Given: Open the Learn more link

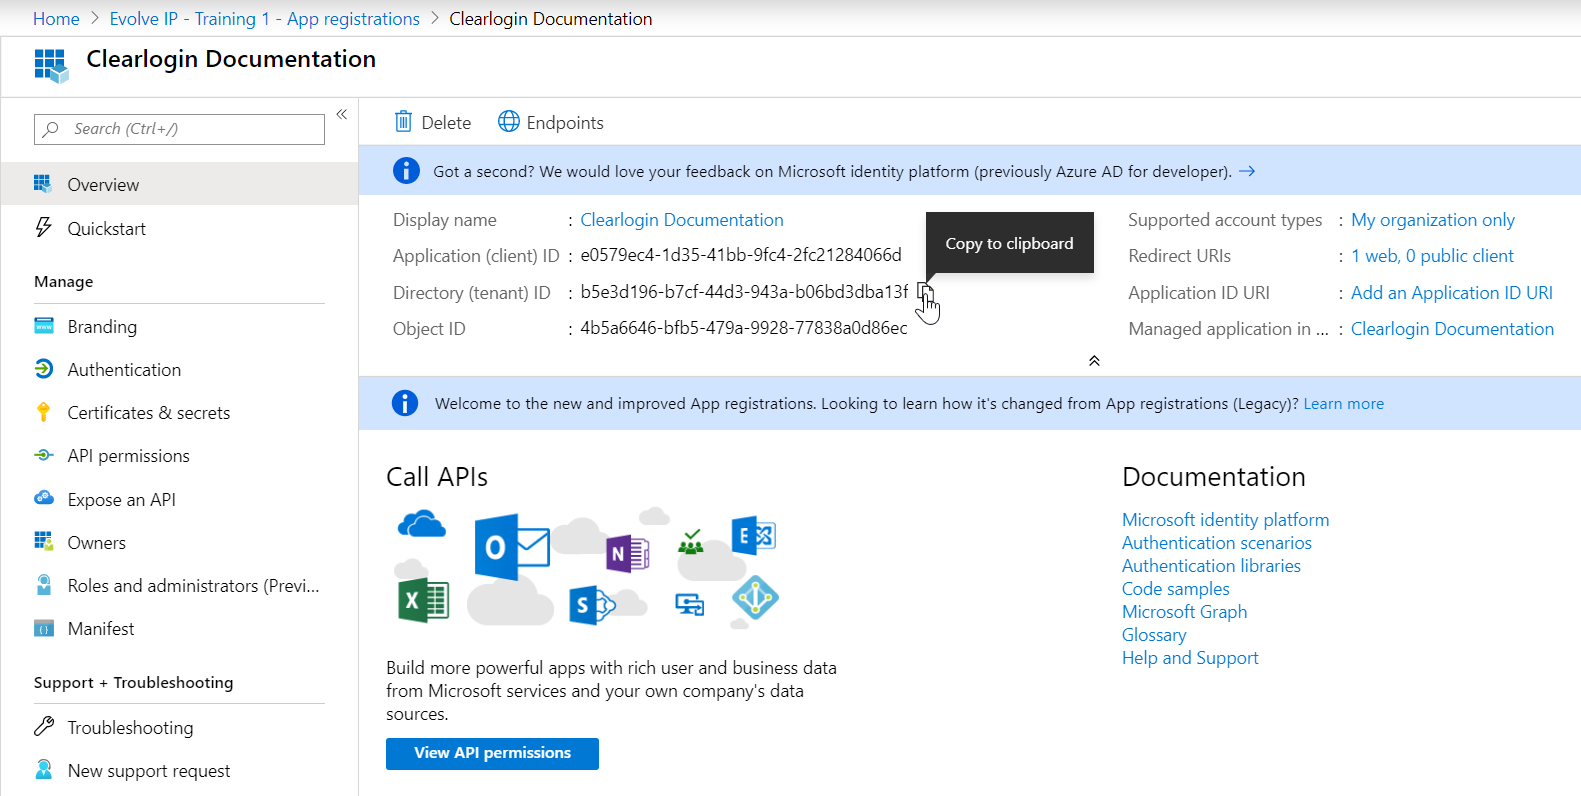Looking at the screenshot, I should point(1343,404).
